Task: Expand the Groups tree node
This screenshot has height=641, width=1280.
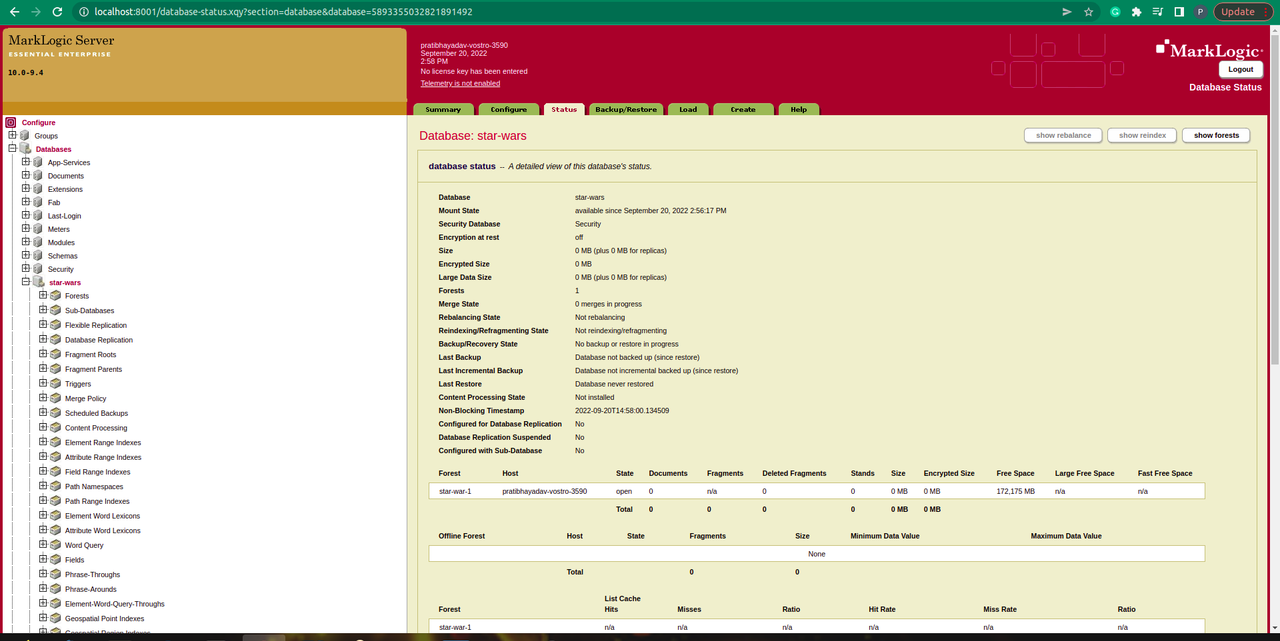Action: [x=12, y=135]
